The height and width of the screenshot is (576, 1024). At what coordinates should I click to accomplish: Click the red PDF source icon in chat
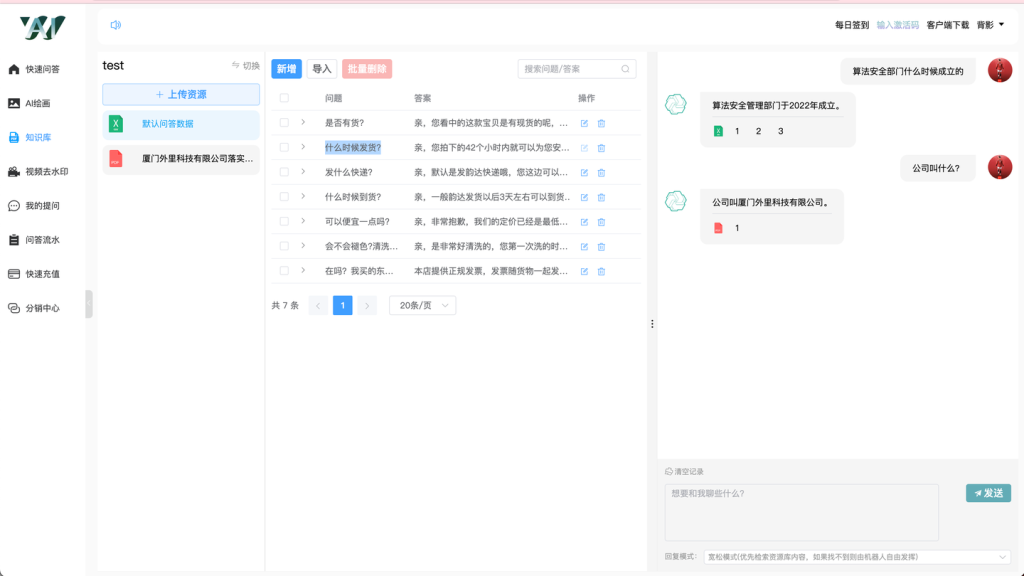[718, 229]
